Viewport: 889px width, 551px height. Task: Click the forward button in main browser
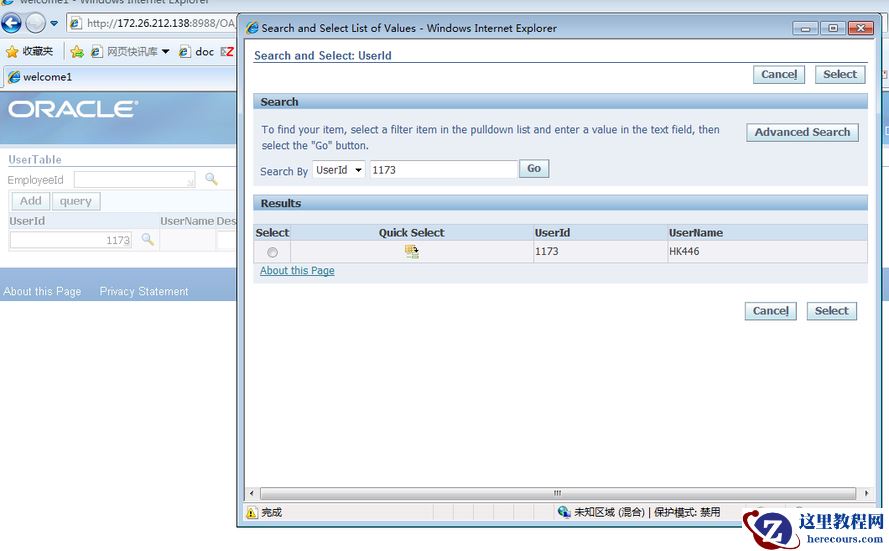tap(36, 23)
